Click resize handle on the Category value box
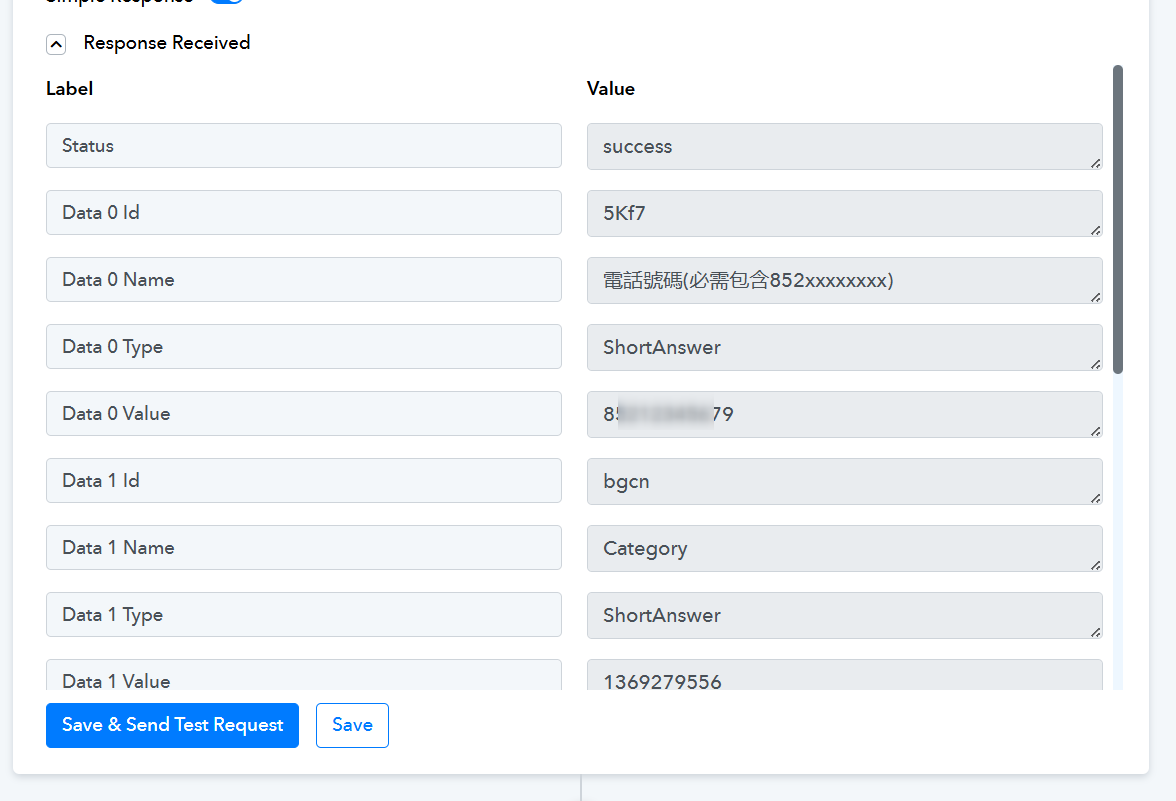The height and width of the screenshot is (801, 1176). pos(1095,564)
